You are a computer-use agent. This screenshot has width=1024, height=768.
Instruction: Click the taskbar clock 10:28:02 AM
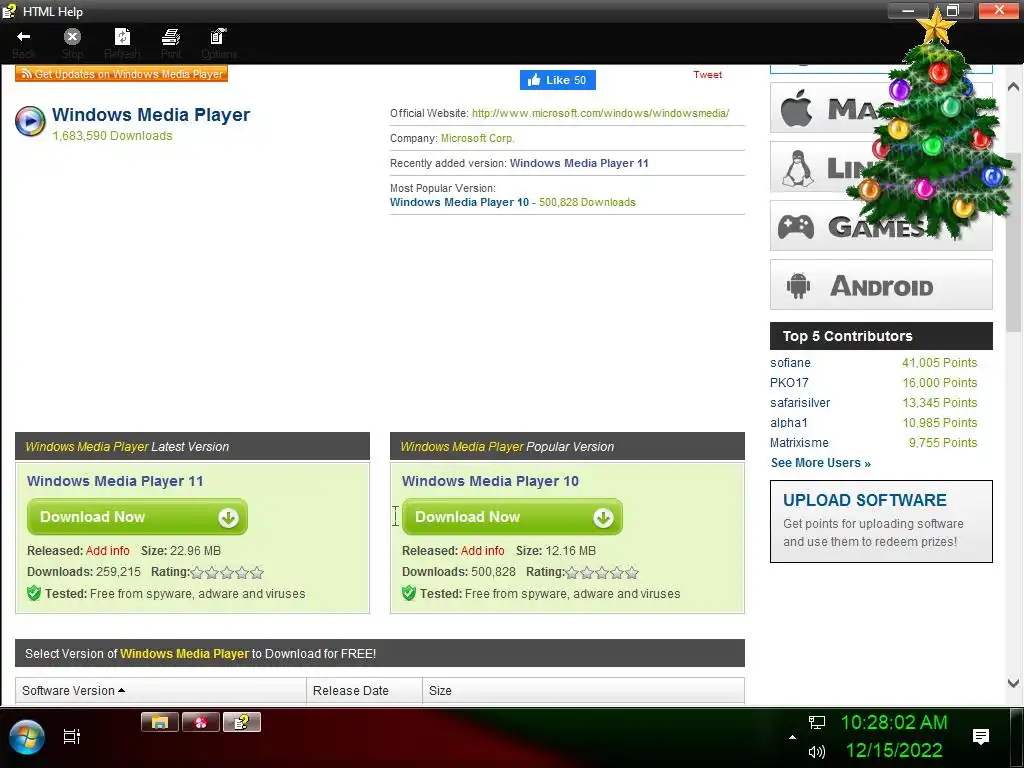tap(893, 722)
